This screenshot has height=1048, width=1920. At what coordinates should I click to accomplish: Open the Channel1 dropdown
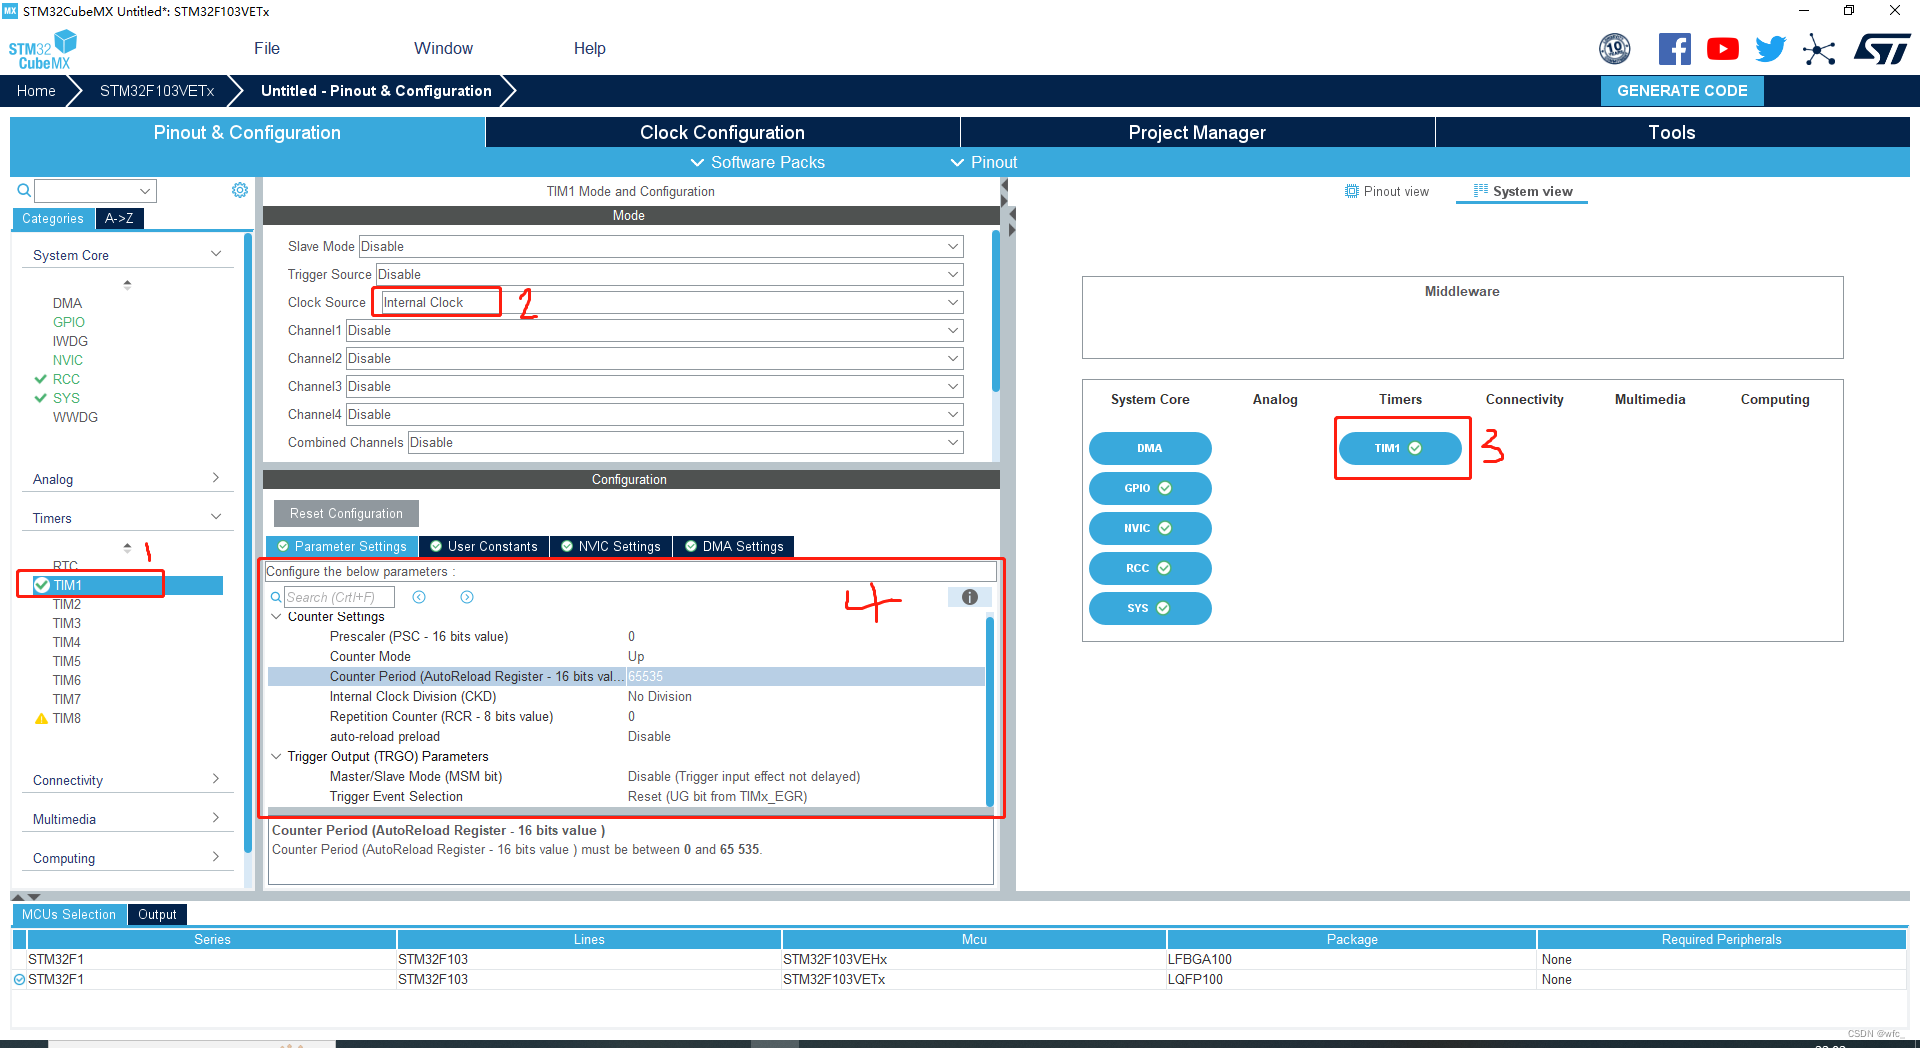654,330
